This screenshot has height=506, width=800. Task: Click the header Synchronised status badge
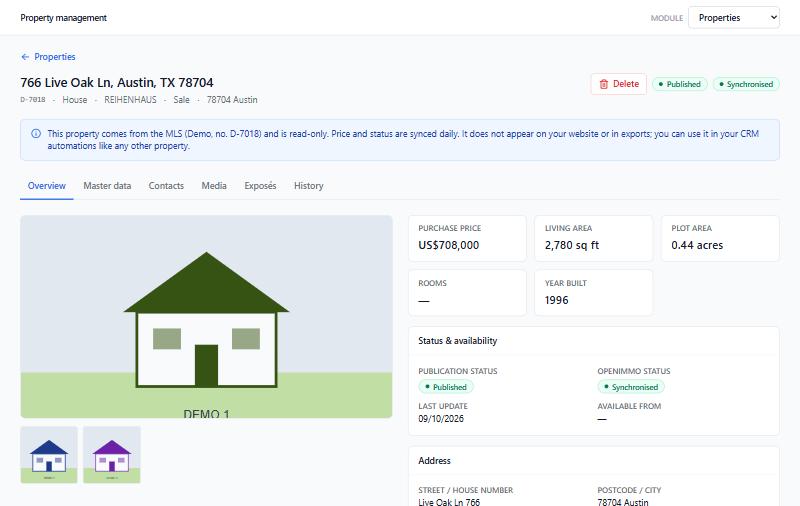[x=746, y=84]
